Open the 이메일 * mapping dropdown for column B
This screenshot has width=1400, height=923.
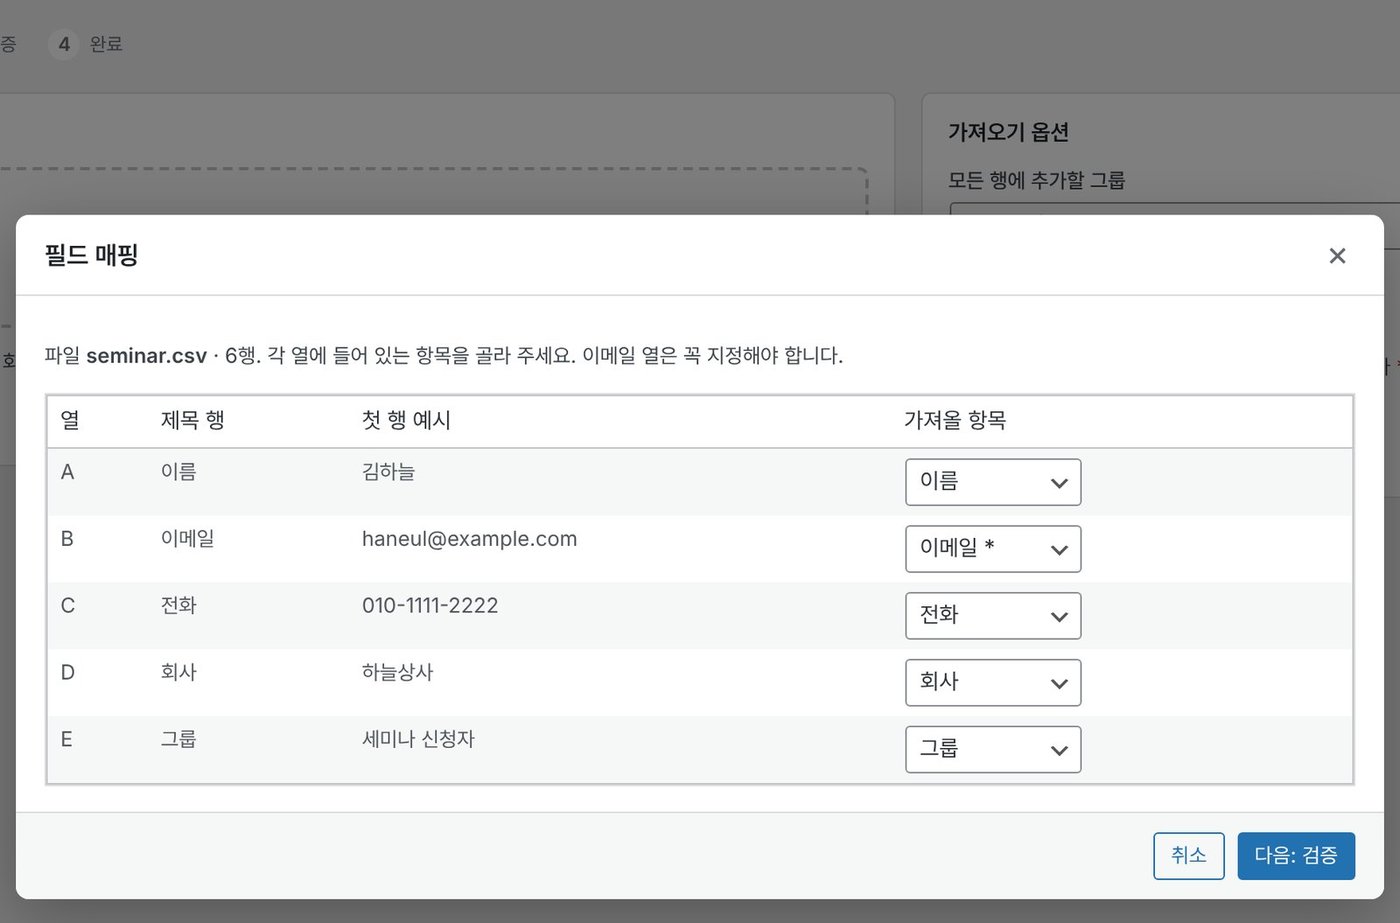click(993, 549)
